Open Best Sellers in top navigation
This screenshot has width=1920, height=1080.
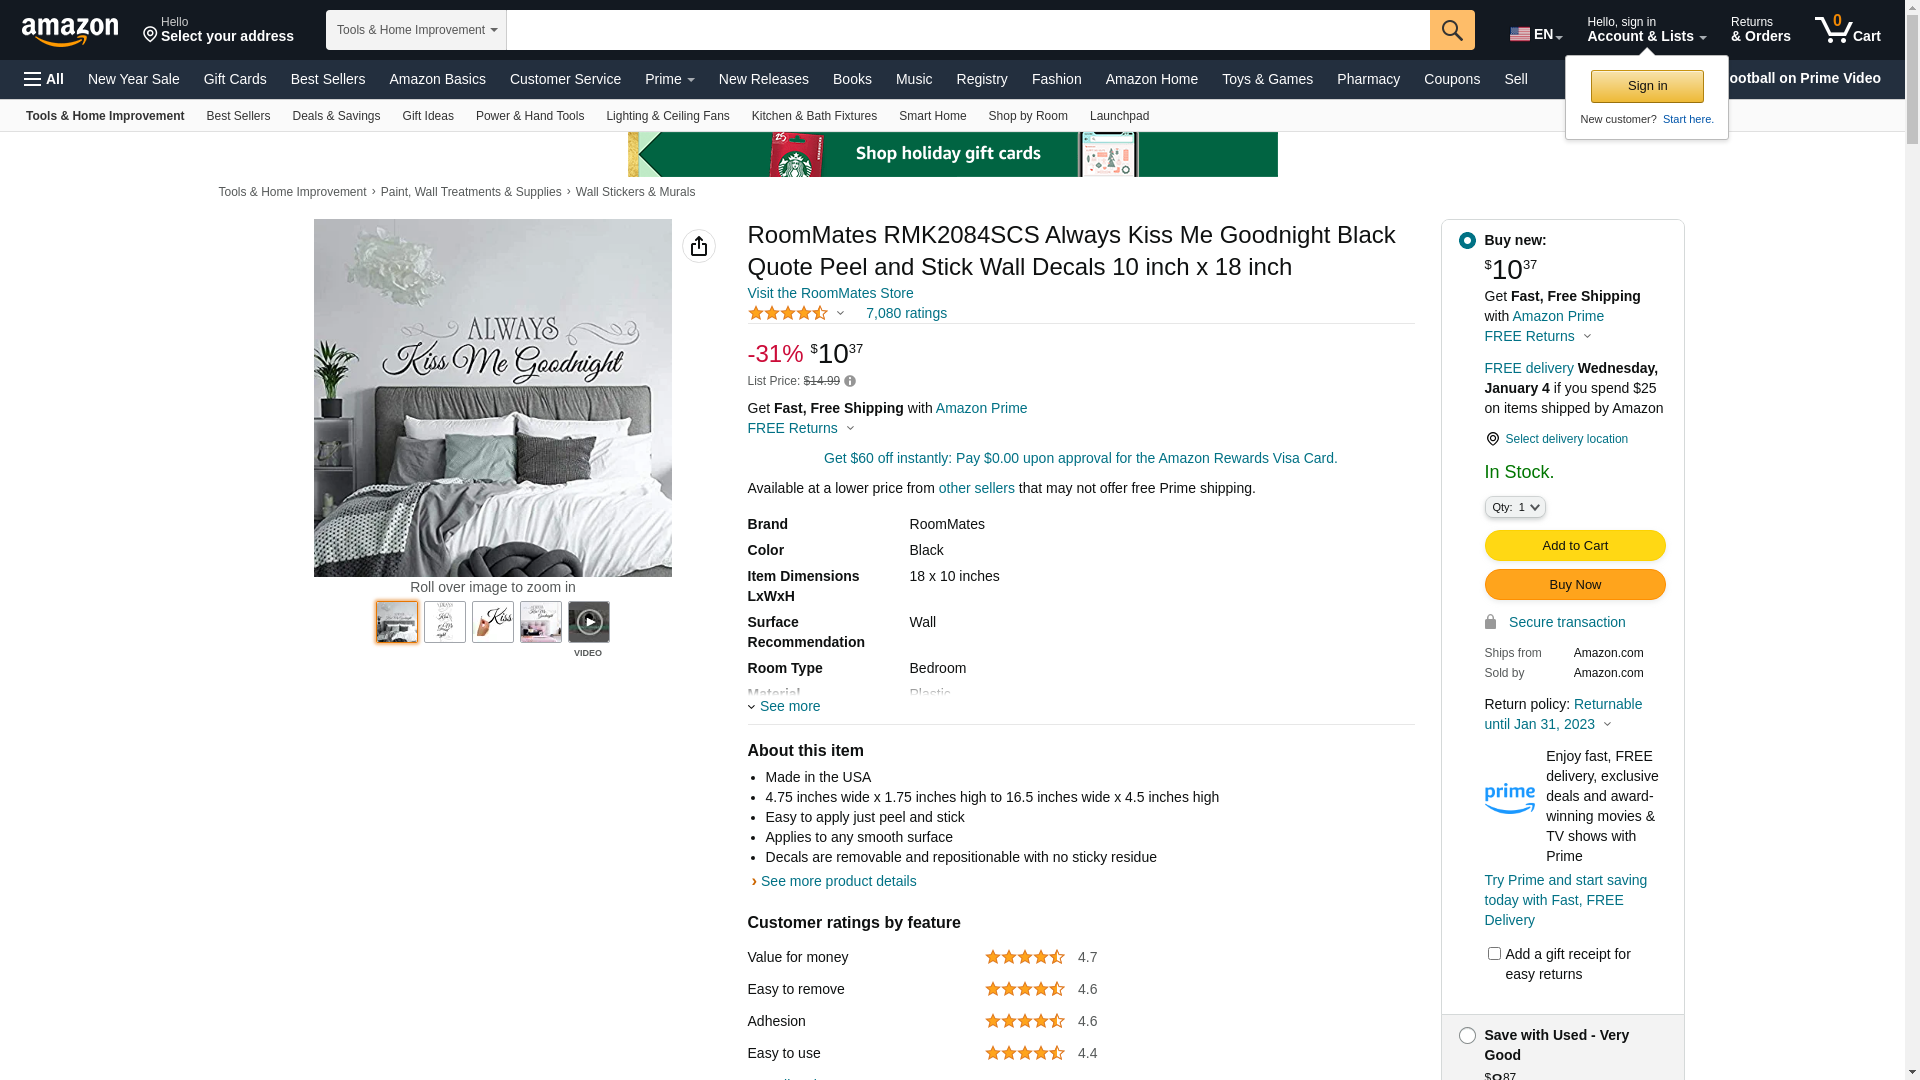[x=328, y=79]
